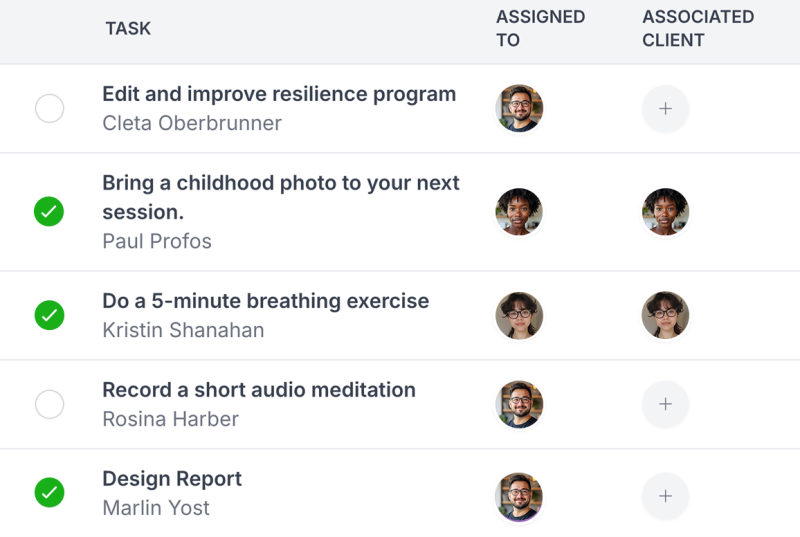Uncheck the 5-minute breathing exercise task

49,316
